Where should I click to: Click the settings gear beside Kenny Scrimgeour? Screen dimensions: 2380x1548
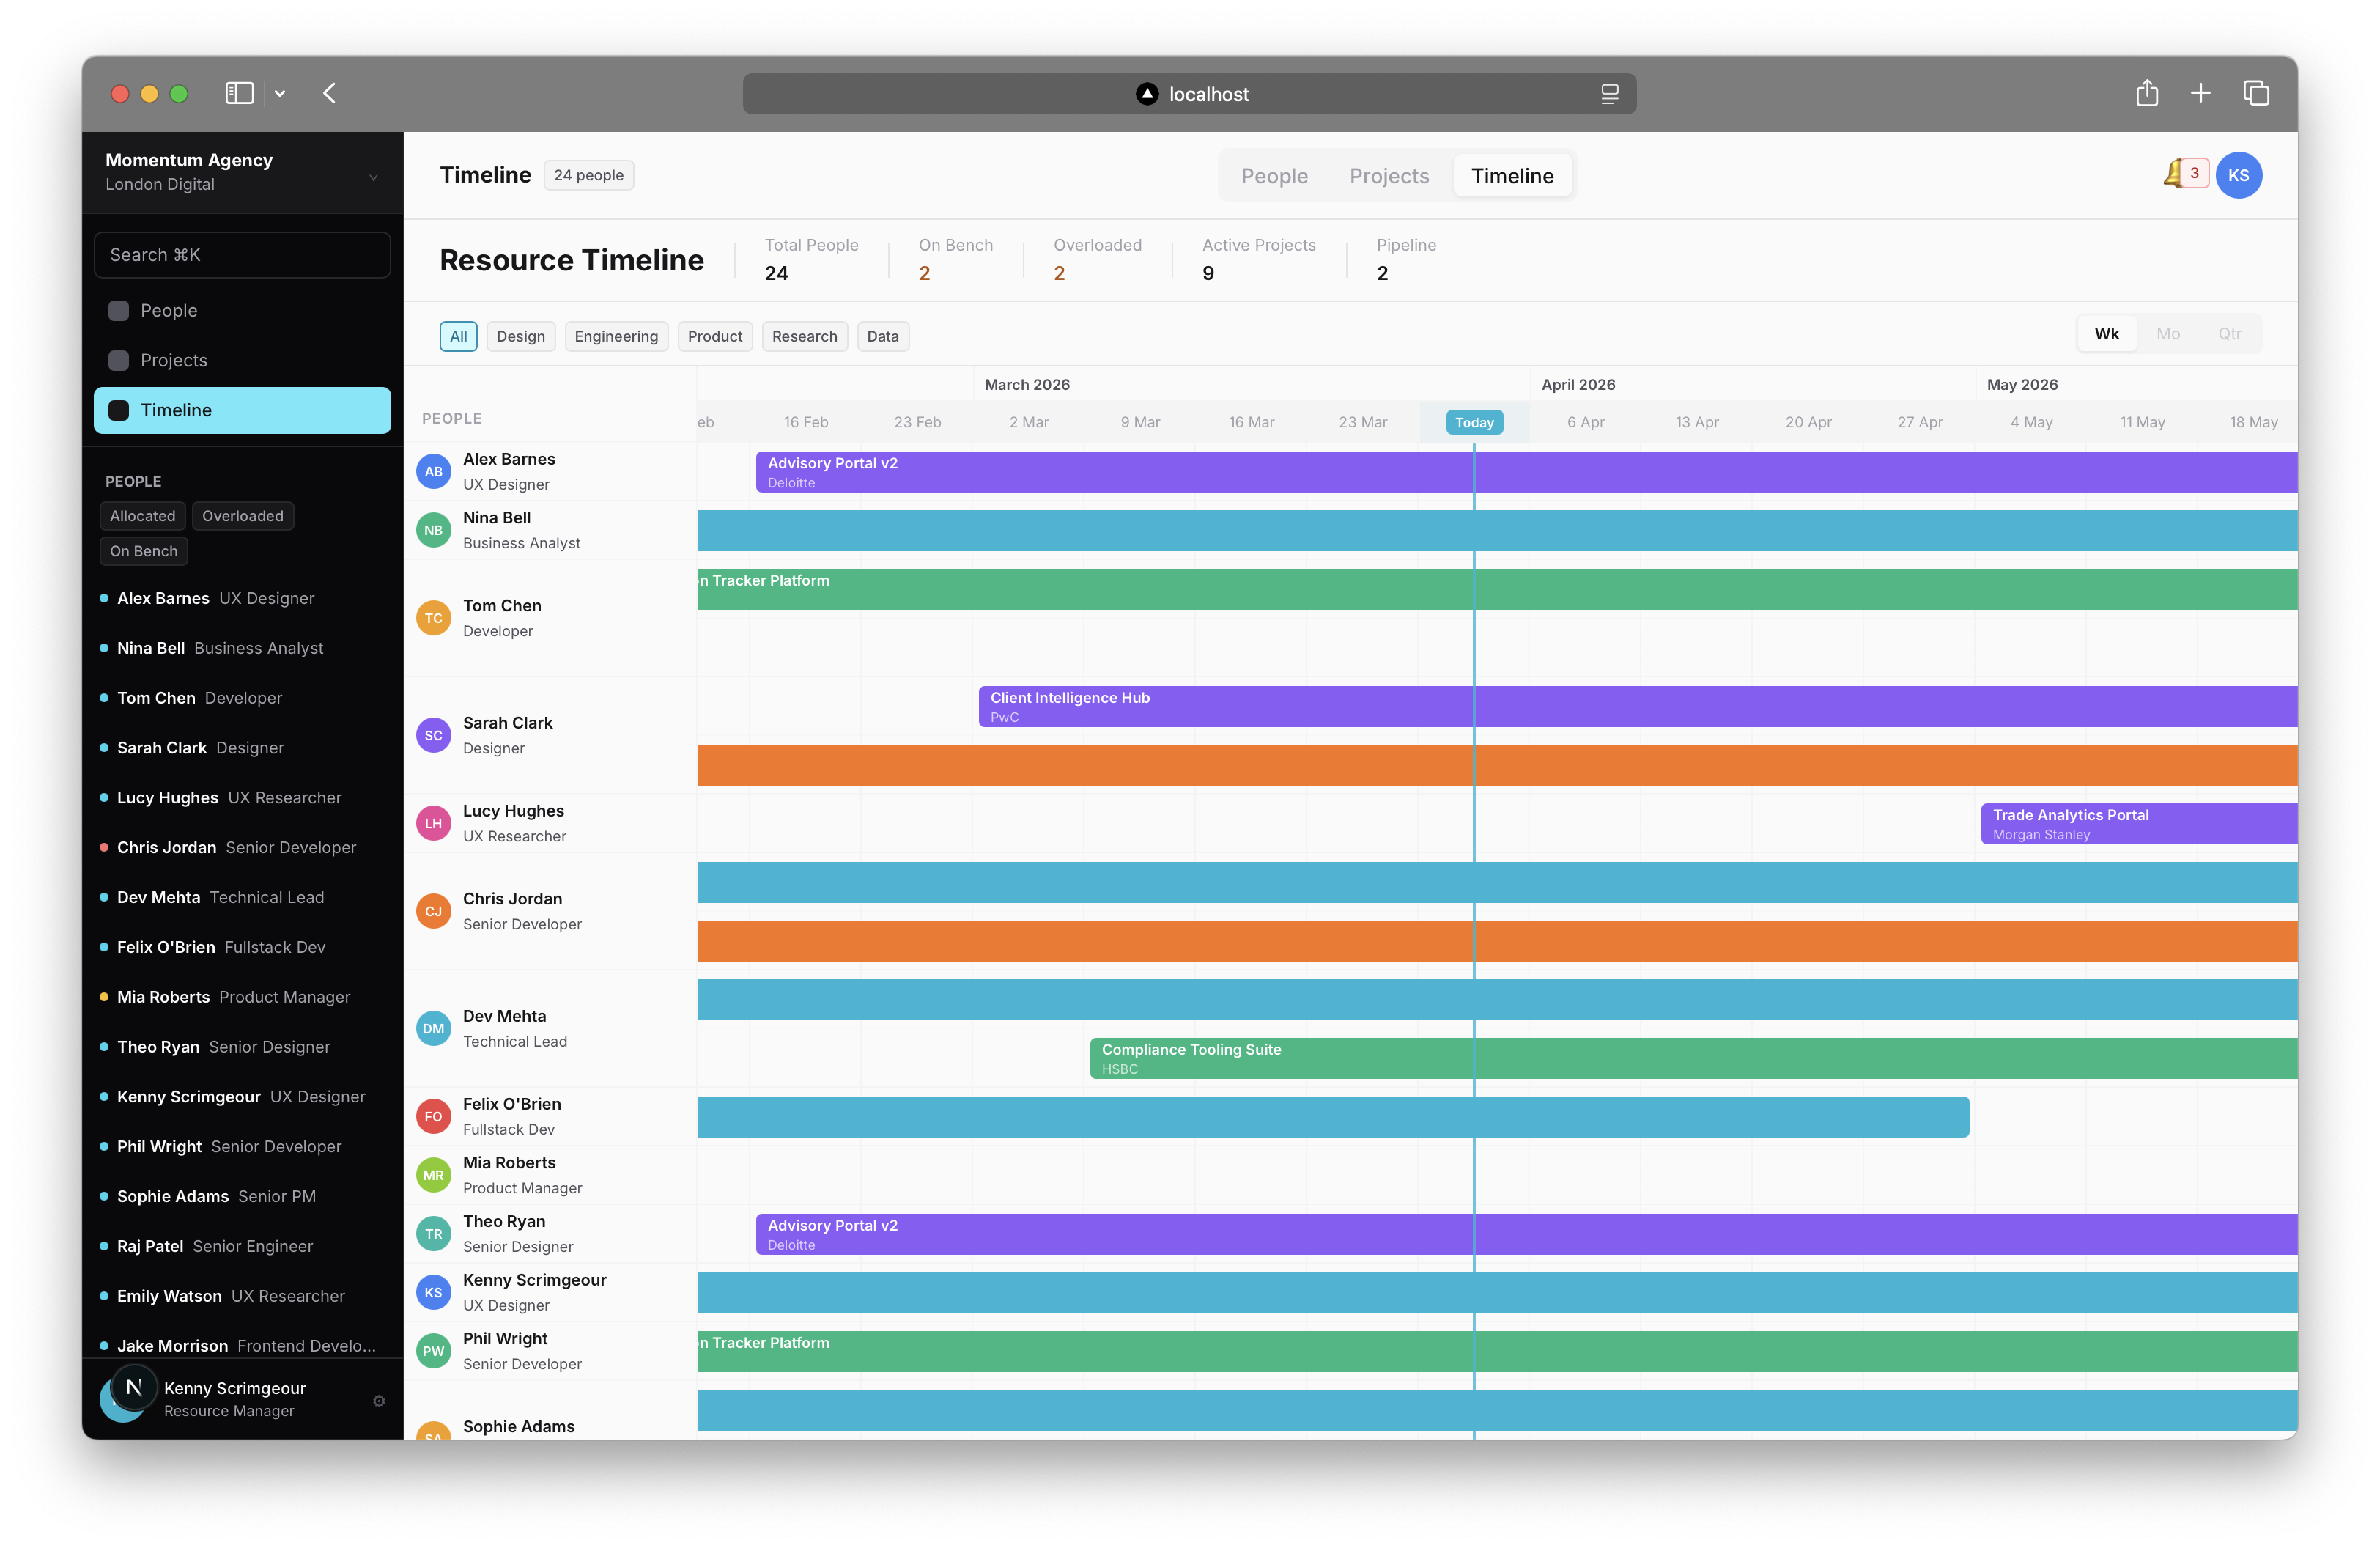tap(379, 1400)
